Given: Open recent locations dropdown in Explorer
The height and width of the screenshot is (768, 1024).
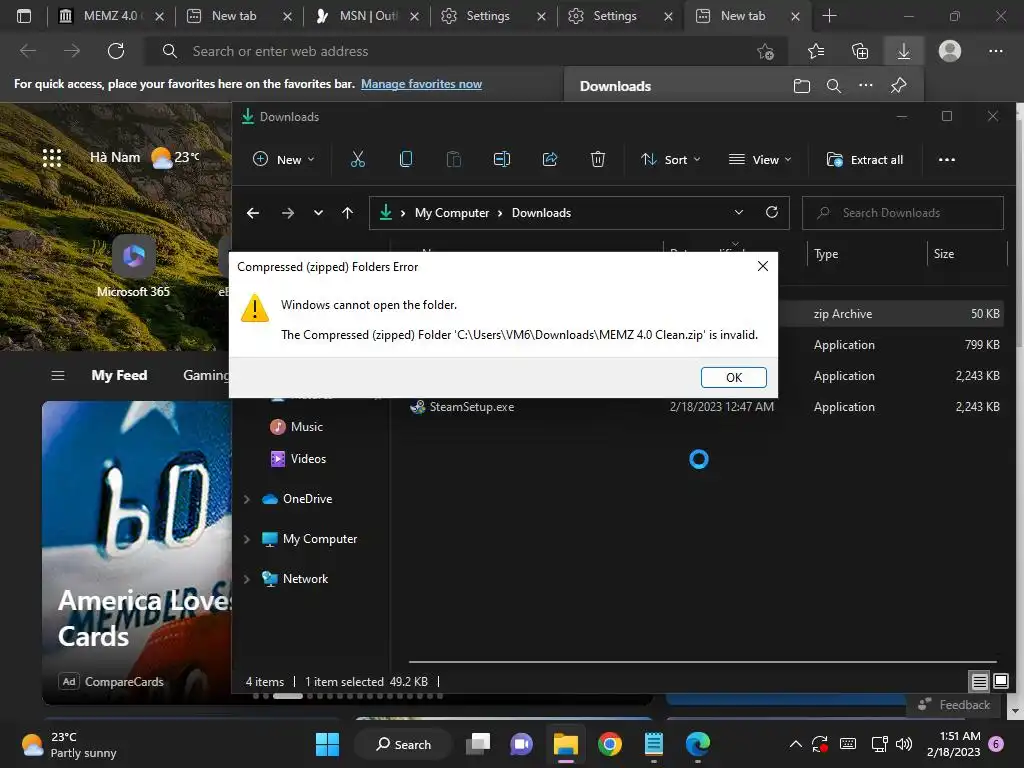Looking at the screenshot, I should coord(318,213).
